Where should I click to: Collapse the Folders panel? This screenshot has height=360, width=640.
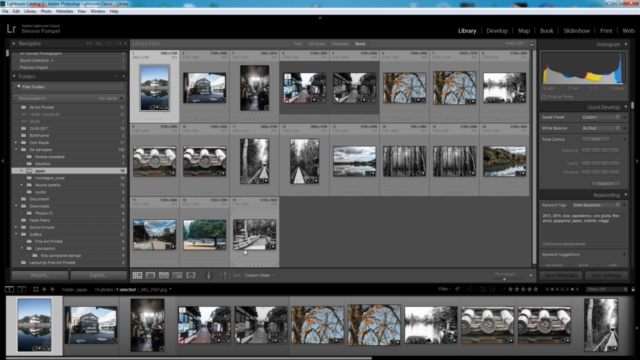tap(14, 76)
